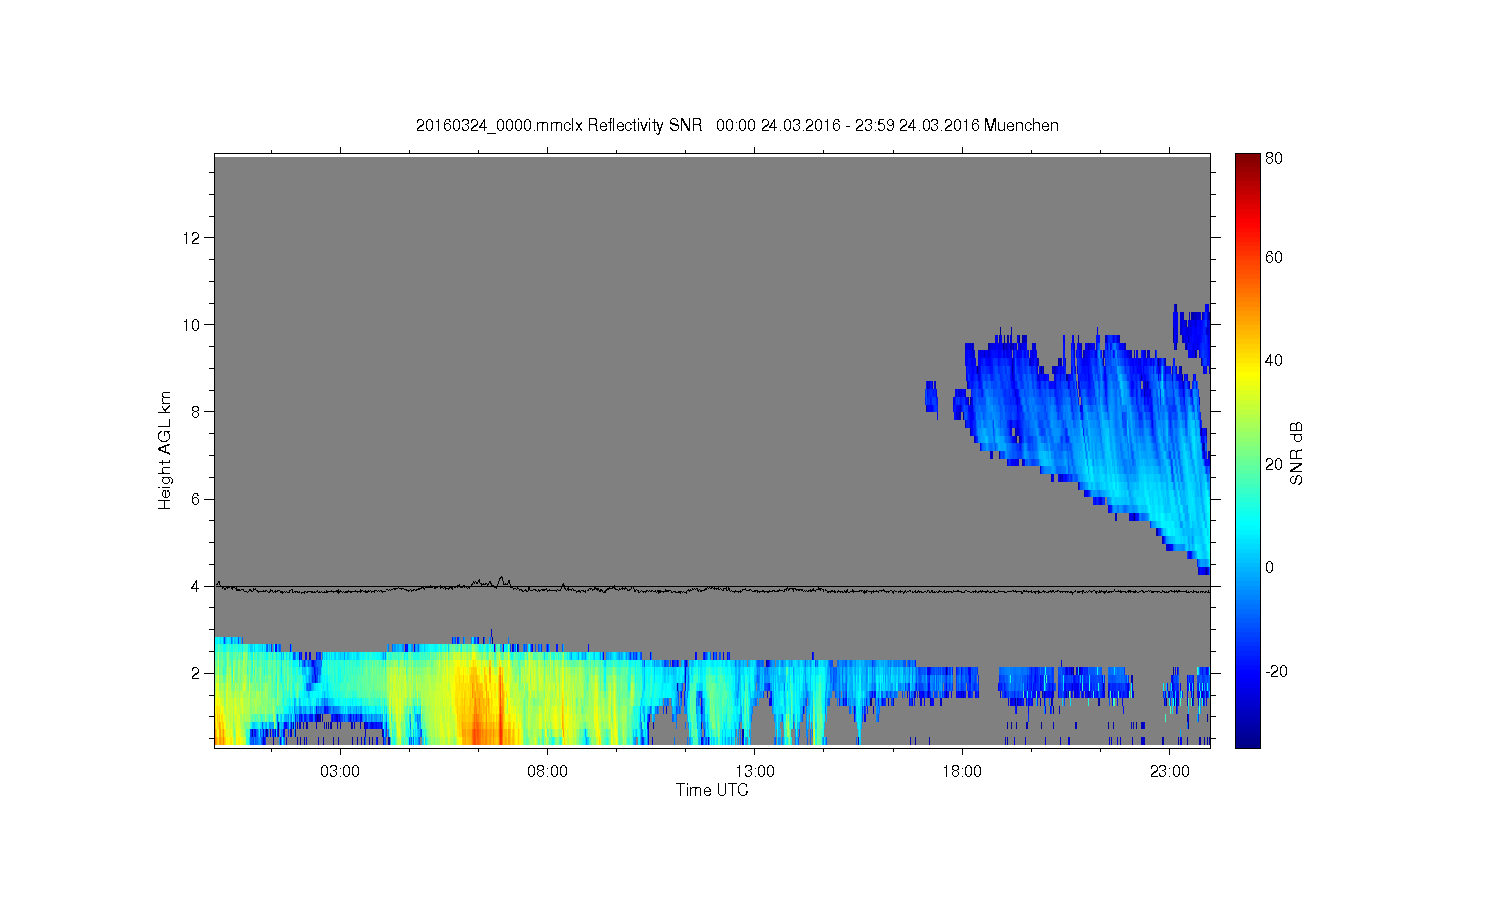1500x900 pixels.
Task: Click the colorbar value 20
Action: point(1274,464)
